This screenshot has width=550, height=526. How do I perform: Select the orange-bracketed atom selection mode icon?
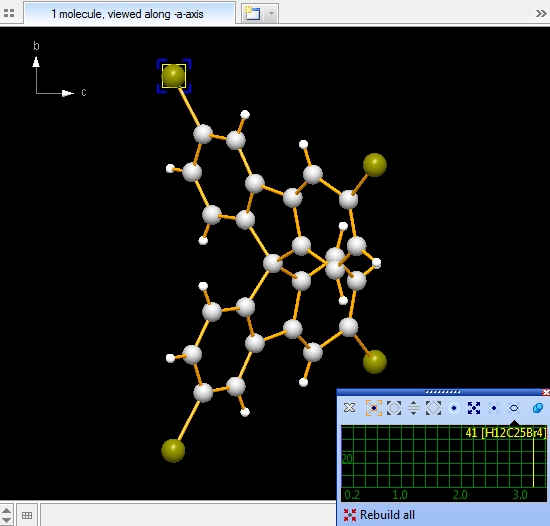click(x=374, y=408)
